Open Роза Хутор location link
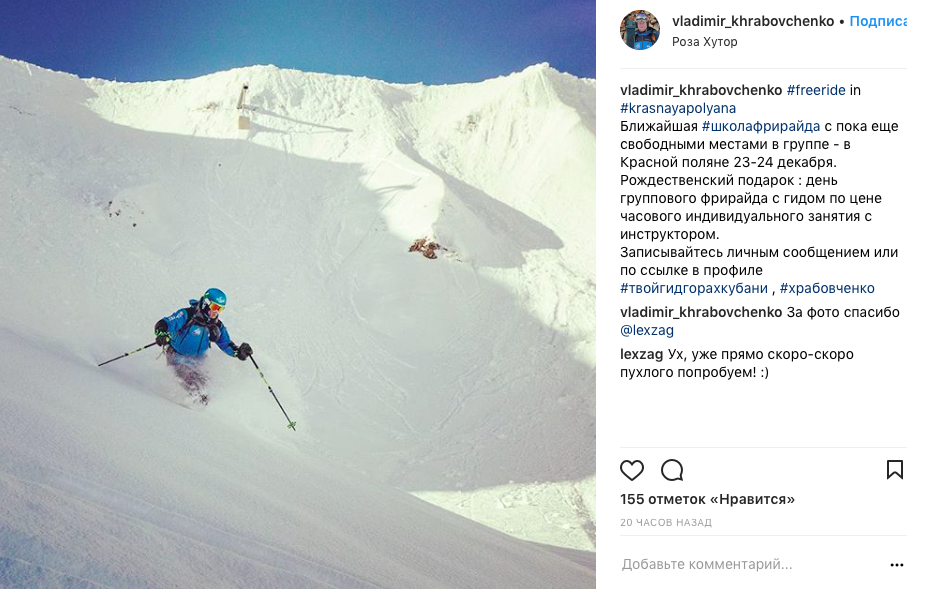Image resolution: width=929 pixels, height=589 pixels. pos(704,41)
